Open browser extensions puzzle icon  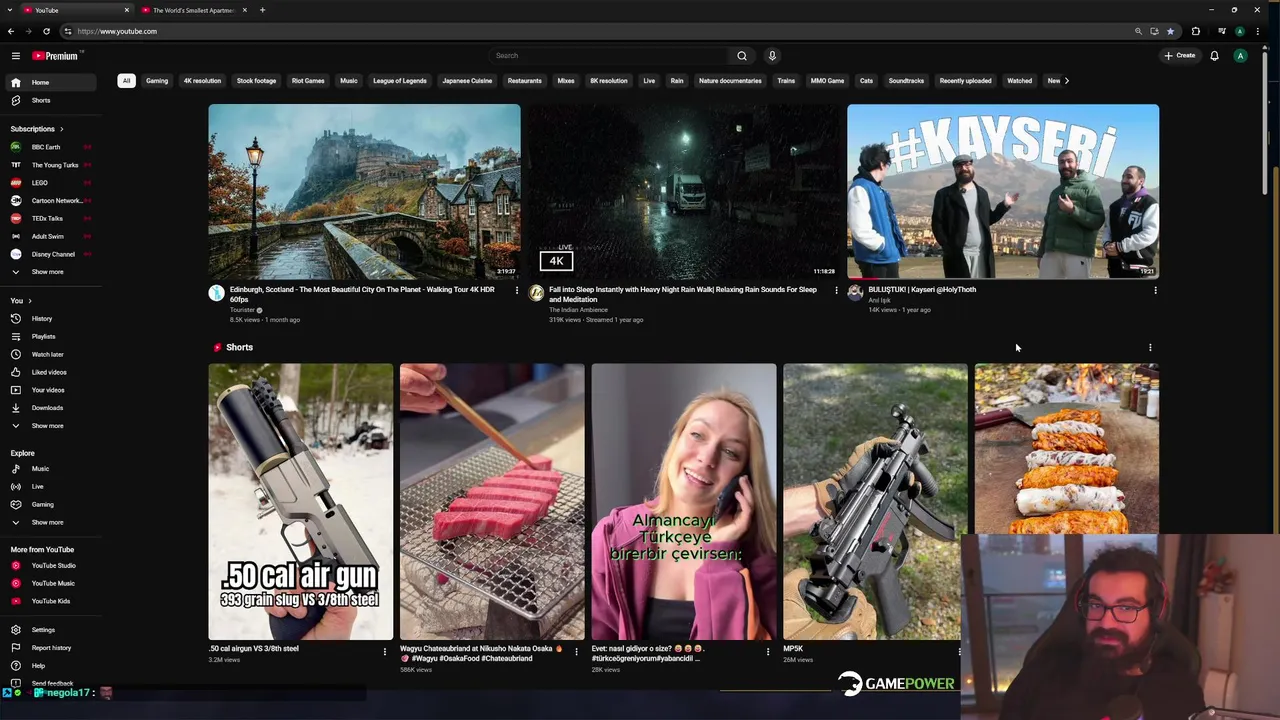(1196, 31)
